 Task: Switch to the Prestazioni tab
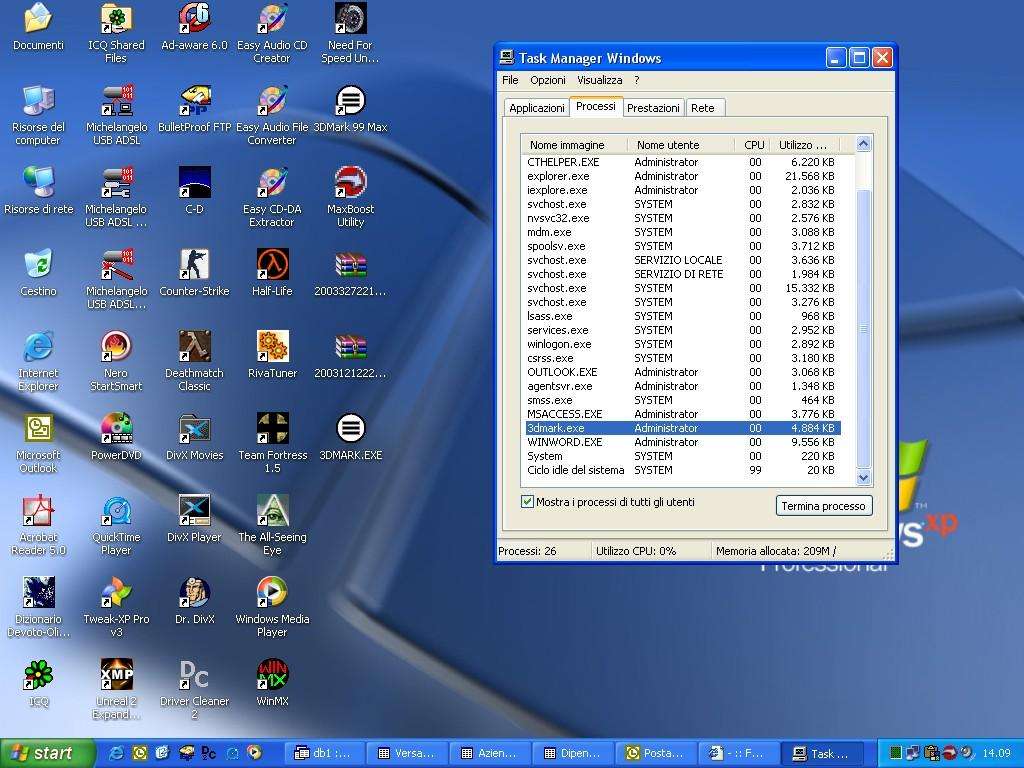coord(653,108)
